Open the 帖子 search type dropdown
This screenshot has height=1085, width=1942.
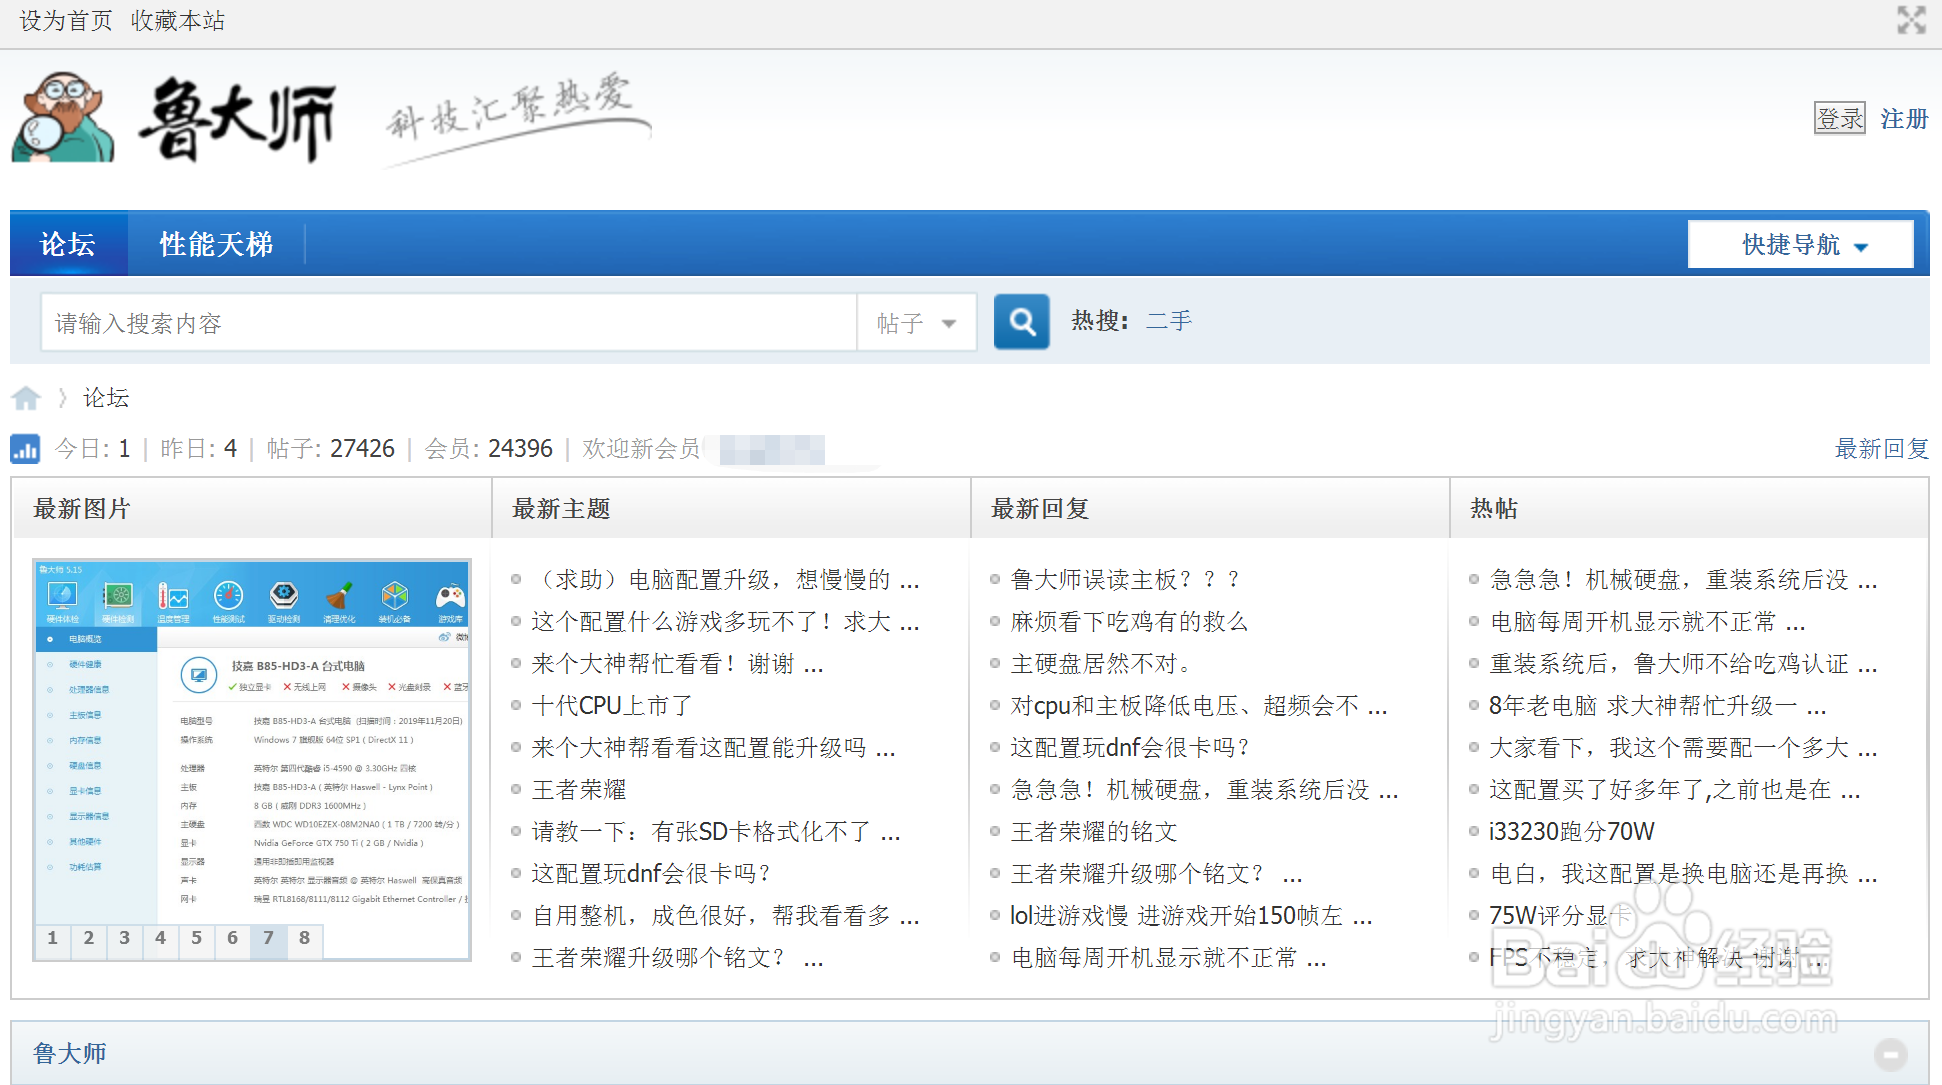pos(917,323)
